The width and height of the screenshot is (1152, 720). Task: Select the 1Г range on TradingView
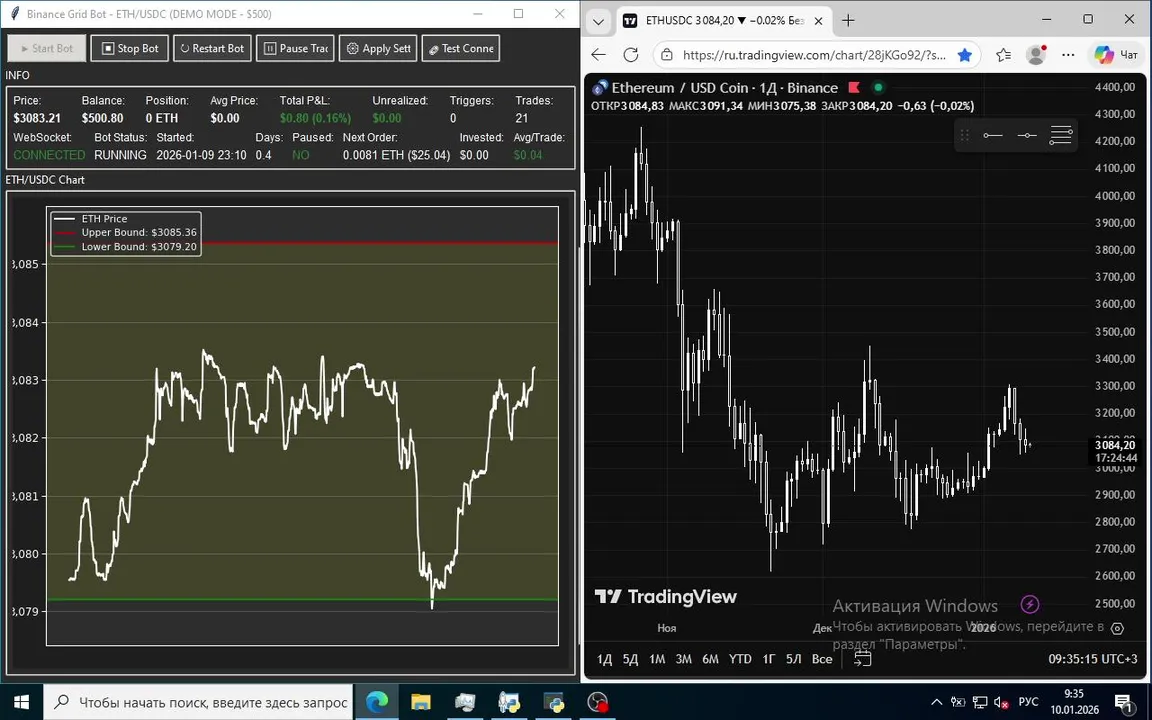768,659
